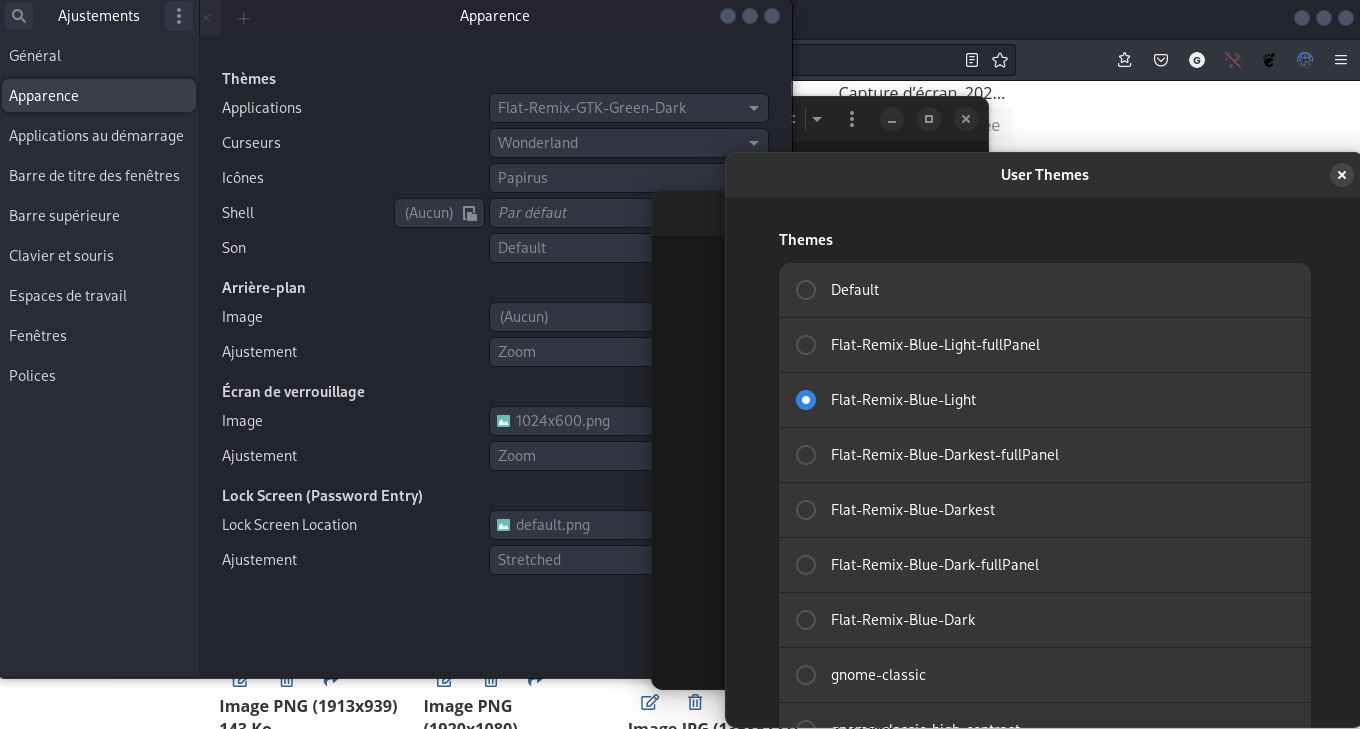The width and height of the screenshot is (1360, 729).
Task: Open the bookmarks tray toolbar icon
Action: [x=1125, y=60]
